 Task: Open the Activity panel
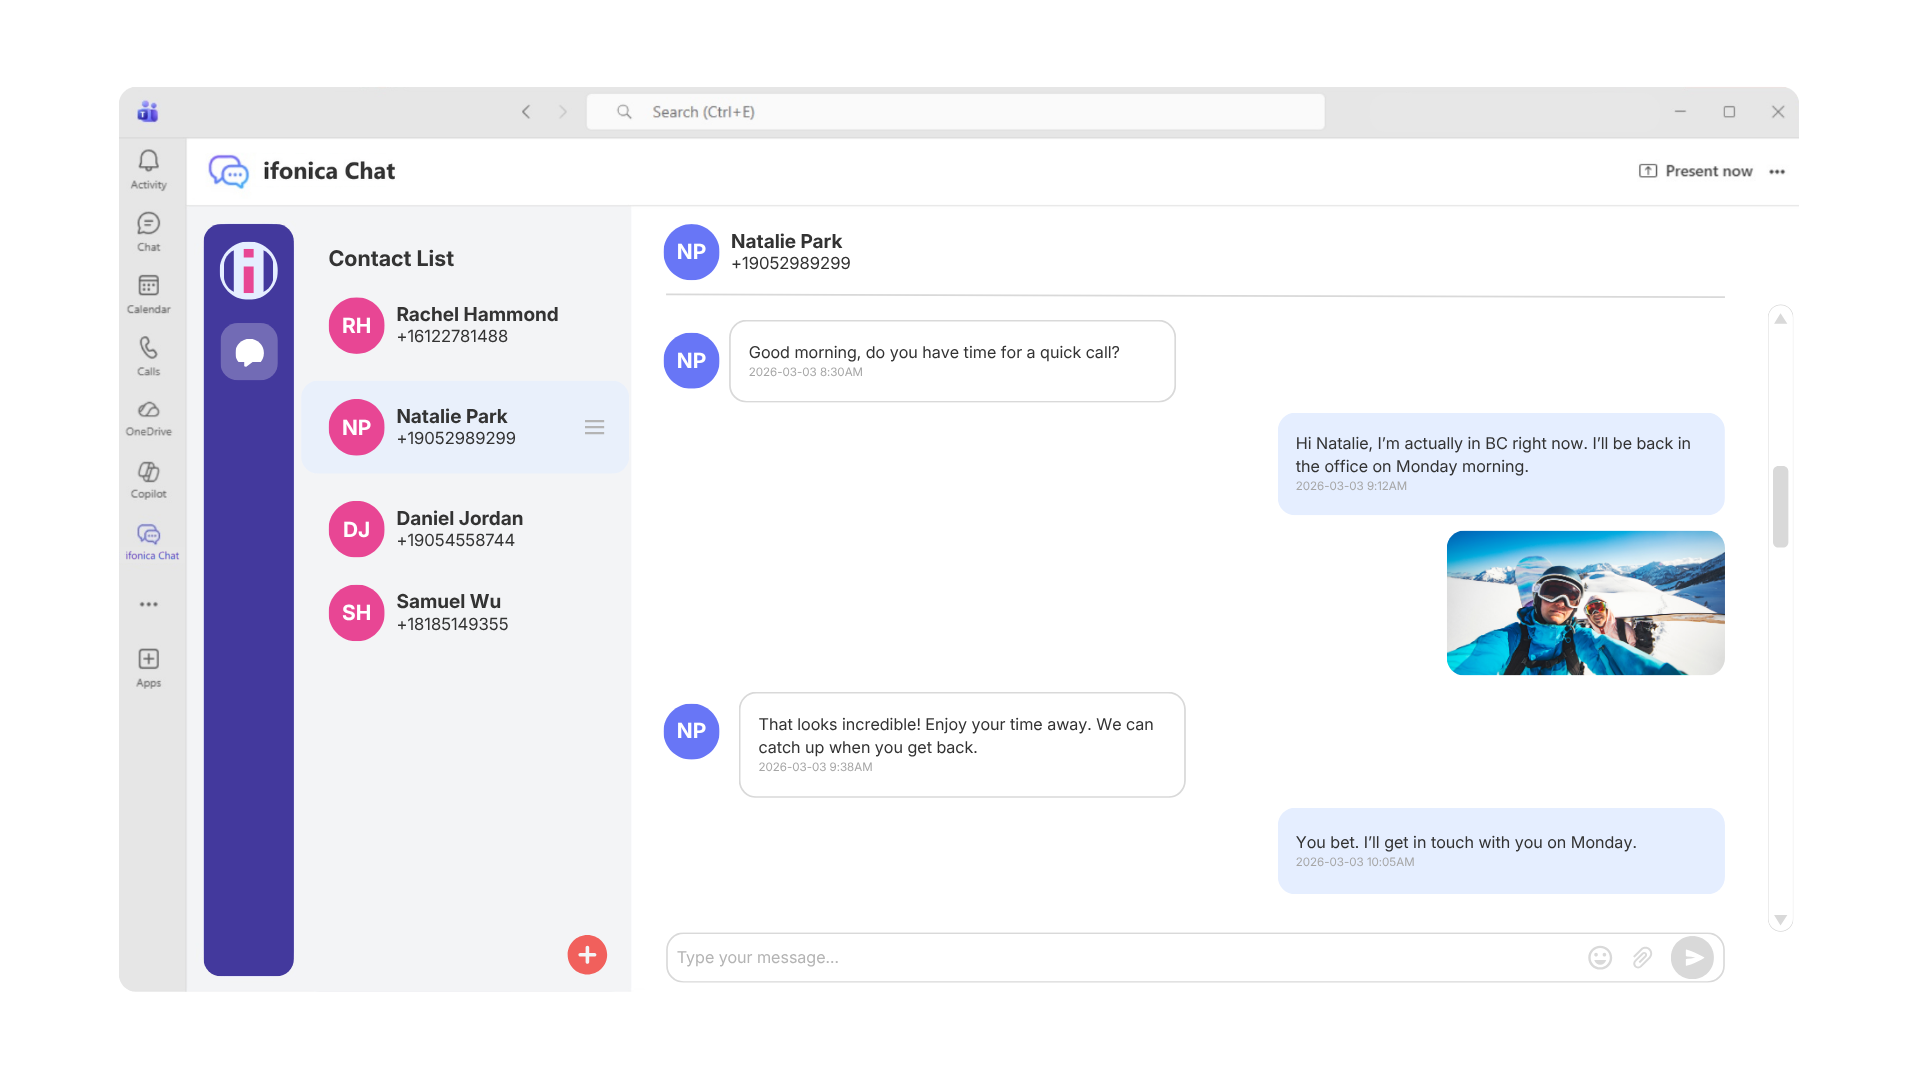pyautogui.click(x=148, y=169)
